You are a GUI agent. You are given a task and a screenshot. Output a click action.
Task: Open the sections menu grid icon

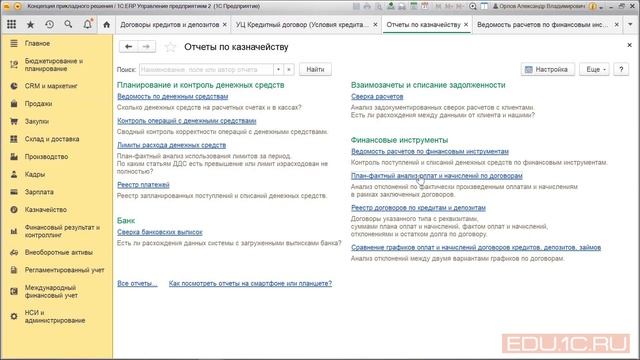[x=11, y=24]
